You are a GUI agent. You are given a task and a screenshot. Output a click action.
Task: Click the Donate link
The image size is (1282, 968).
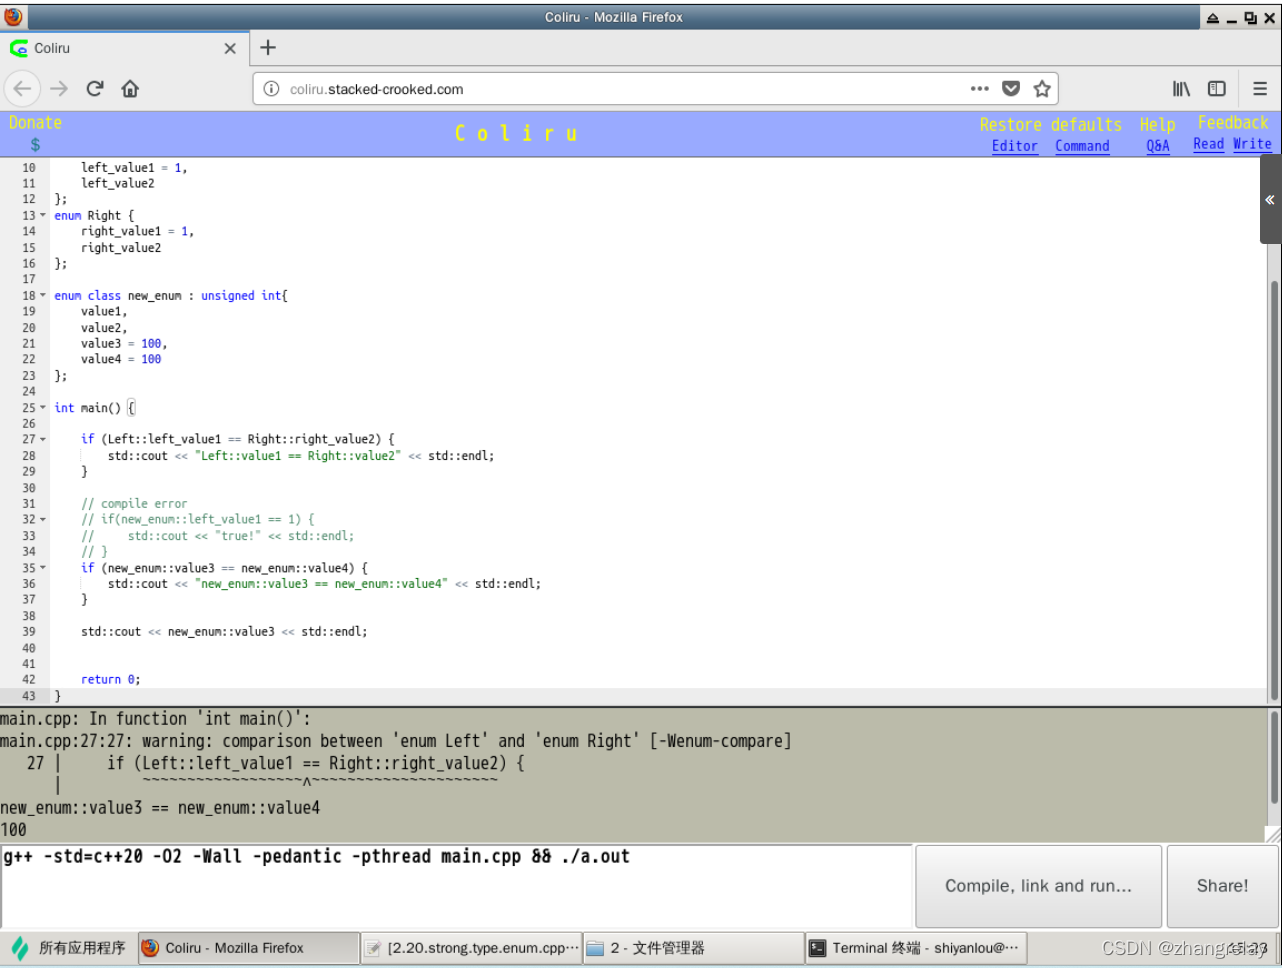pos(35,123)
